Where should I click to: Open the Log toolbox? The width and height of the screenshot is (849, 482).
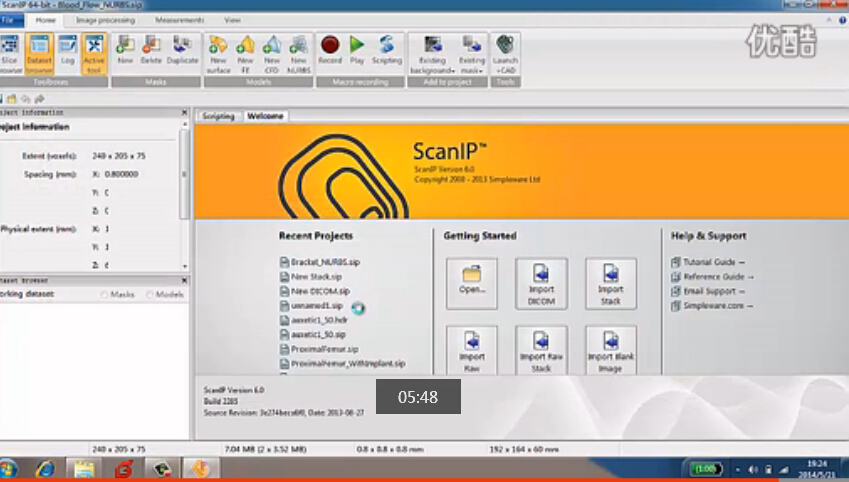coord(68,50)
